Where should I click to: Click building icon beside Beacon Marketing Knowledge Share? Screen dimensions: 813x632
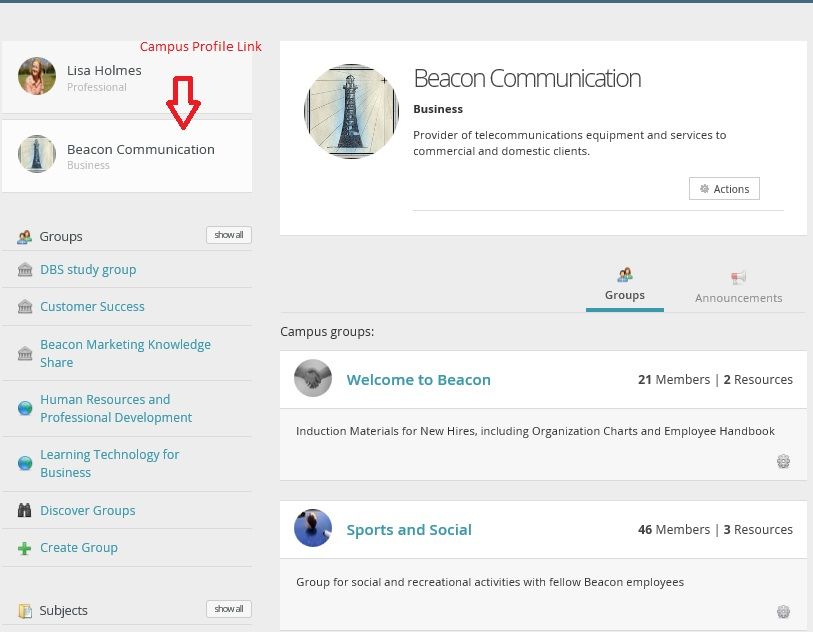[25, 354]
